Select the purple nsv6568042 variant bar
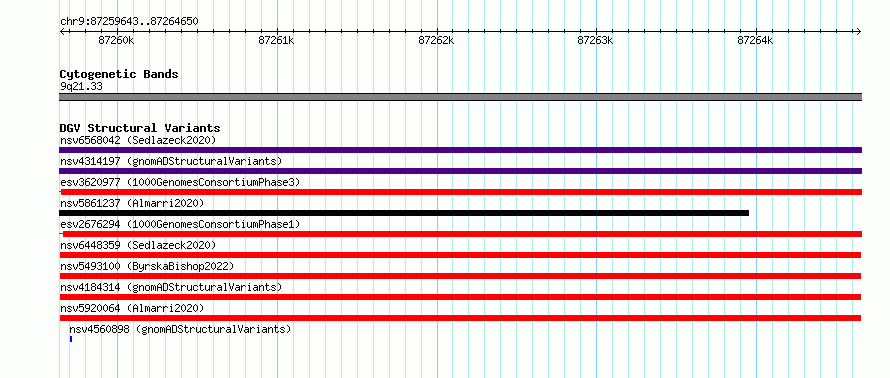890x378 pixels. [460, 150]
